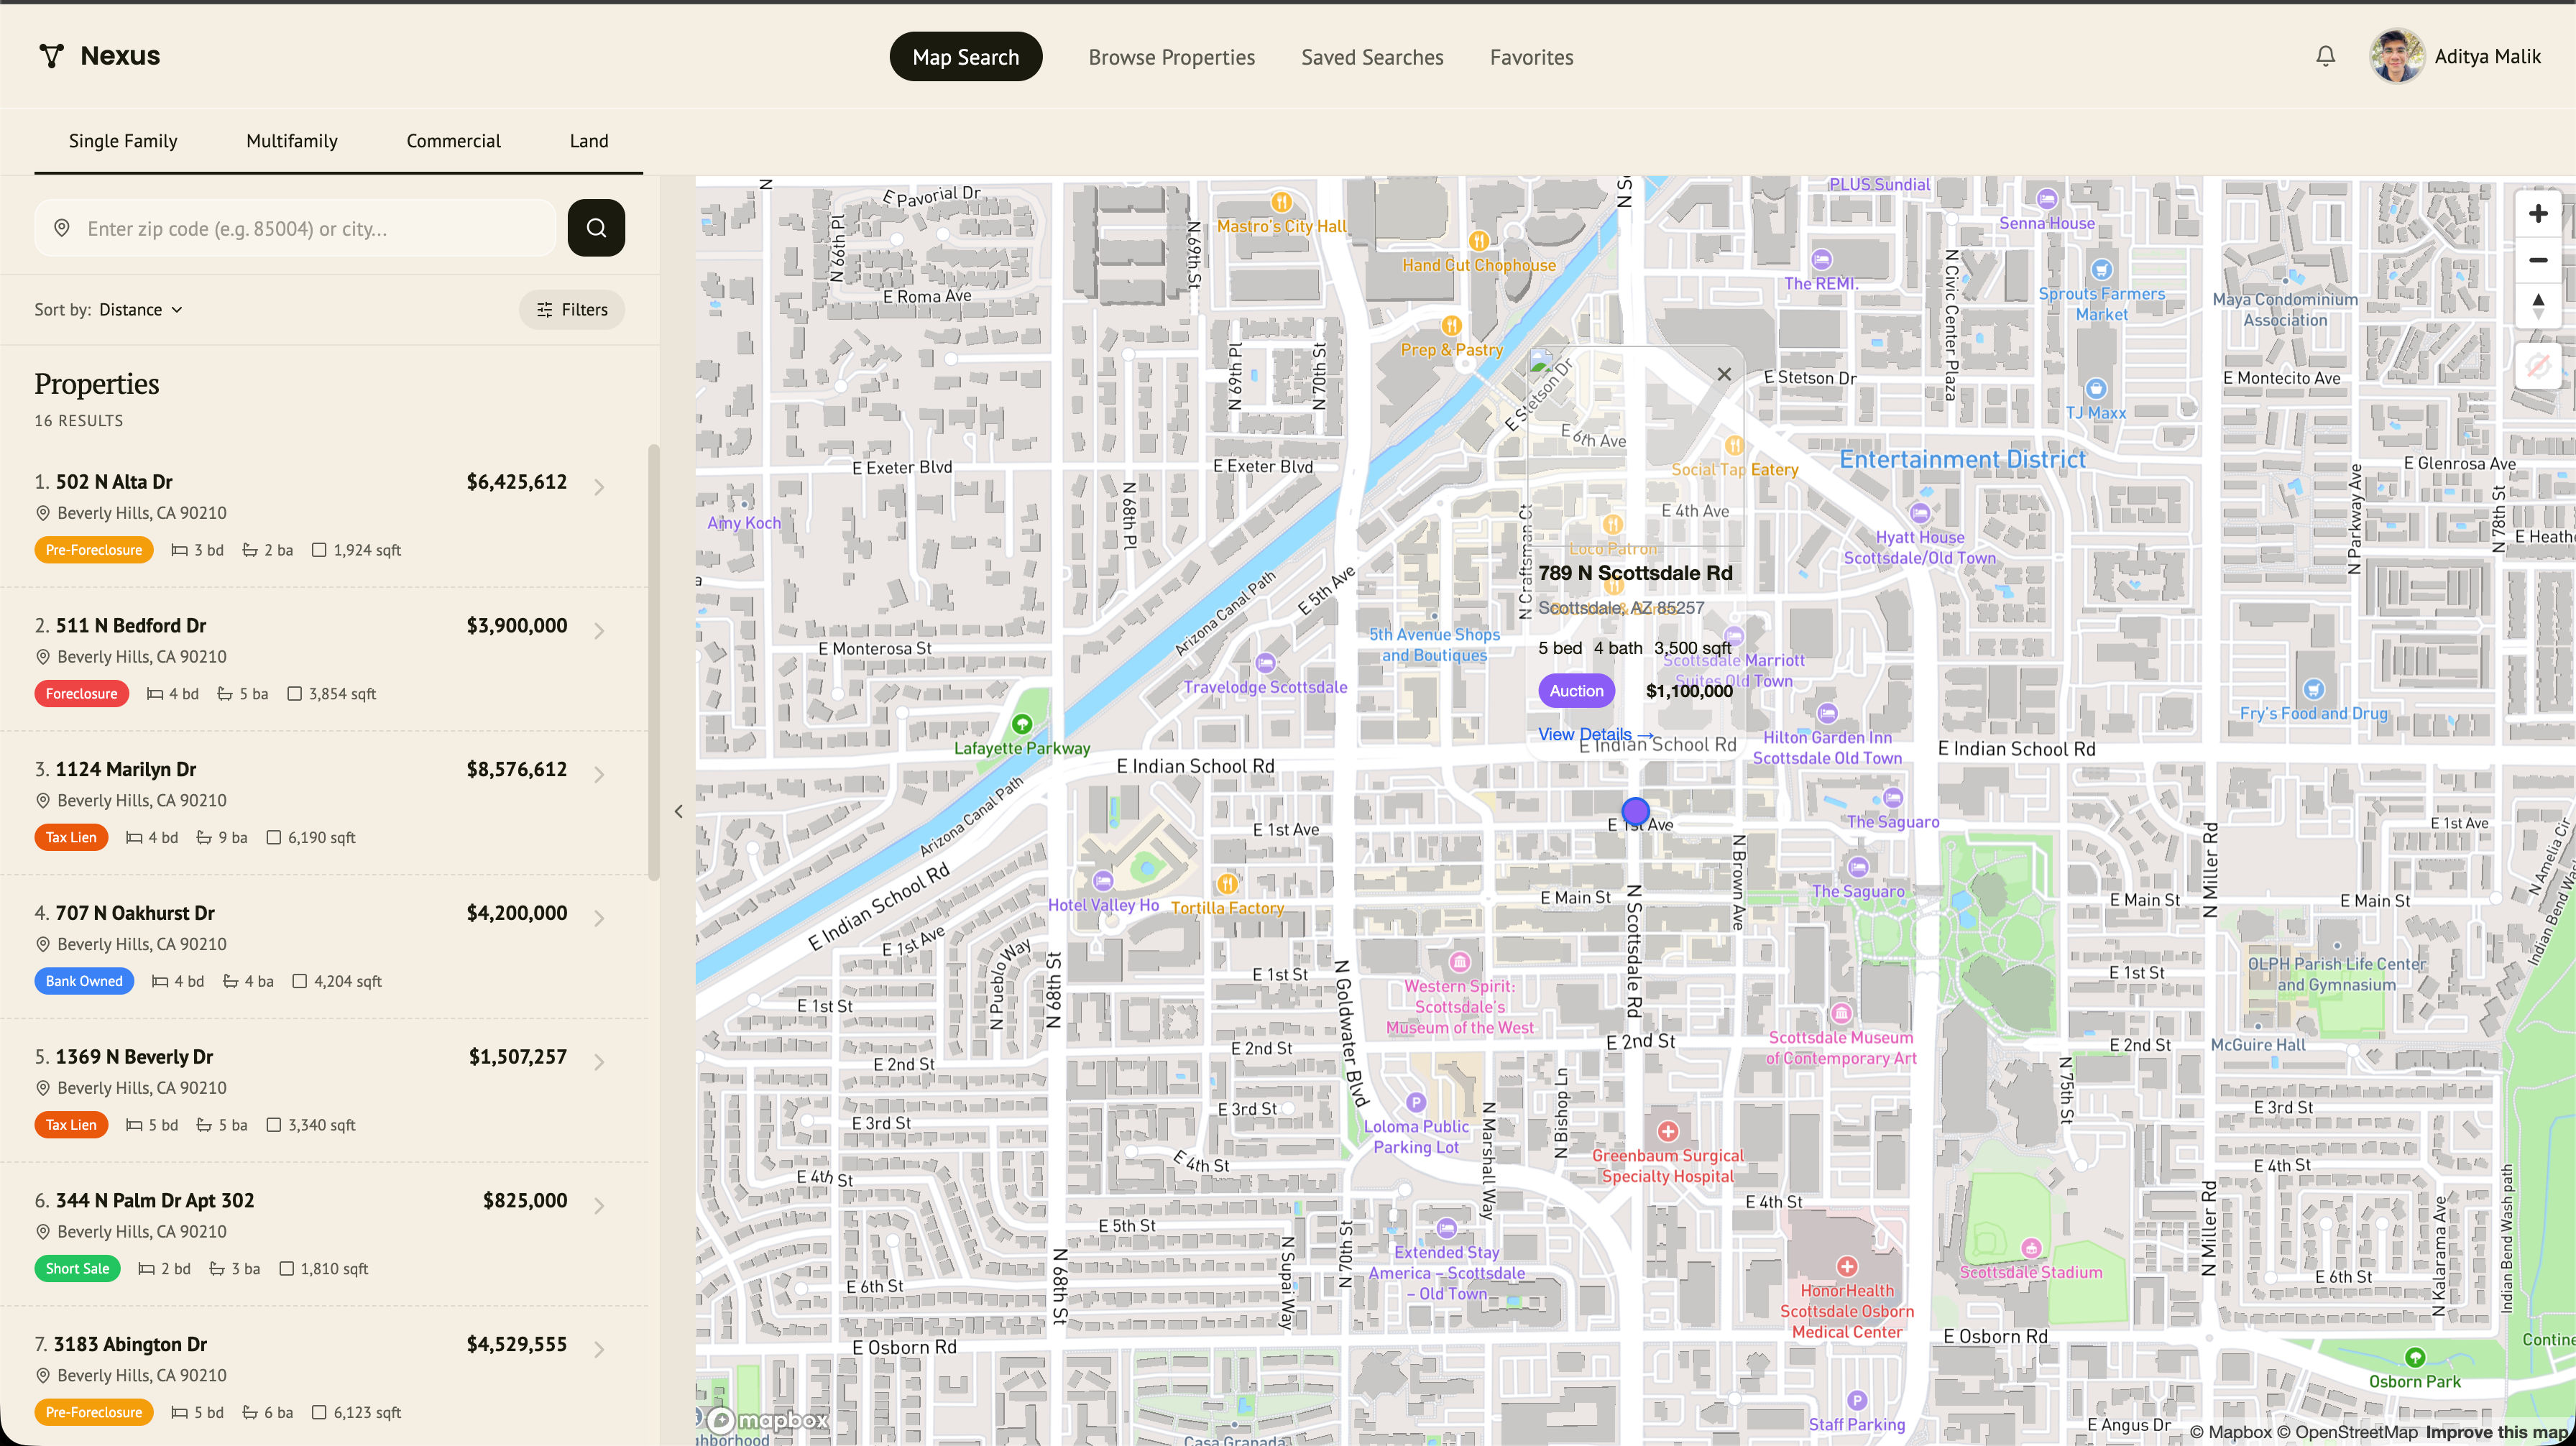The image size is (2576, 1446).
Task: Click the Nexus logo icon
Action: pyautogui.click(x=51, y=56)
